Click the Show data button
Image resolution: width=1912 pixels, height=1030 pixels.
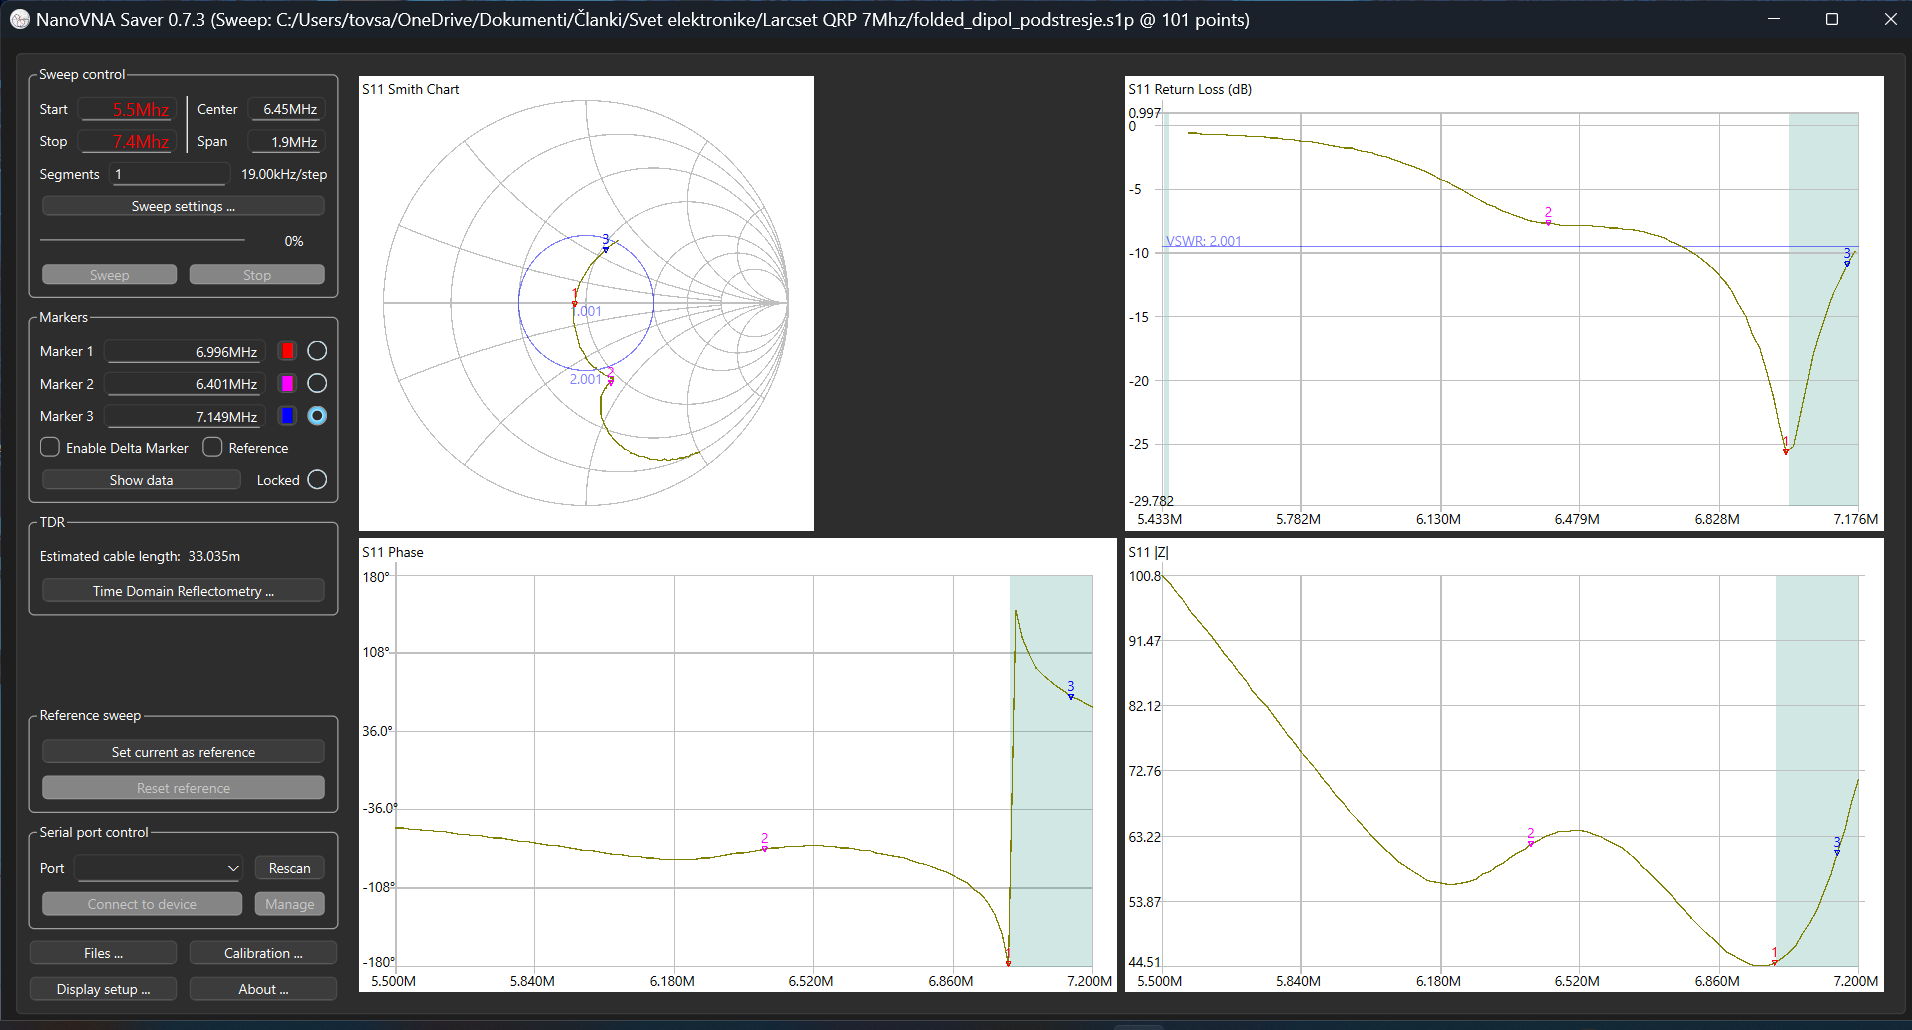pos(141,480)
